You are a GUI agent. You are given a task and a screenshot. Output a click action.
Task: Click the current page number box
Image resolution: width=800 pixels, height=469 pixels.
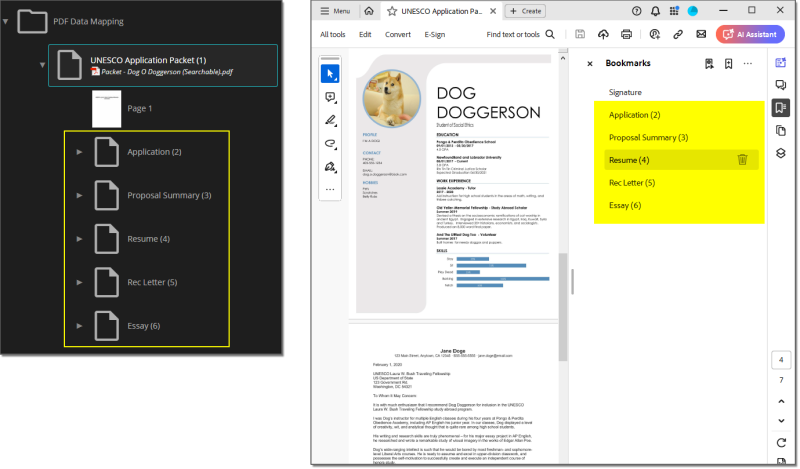click(781, 360)
